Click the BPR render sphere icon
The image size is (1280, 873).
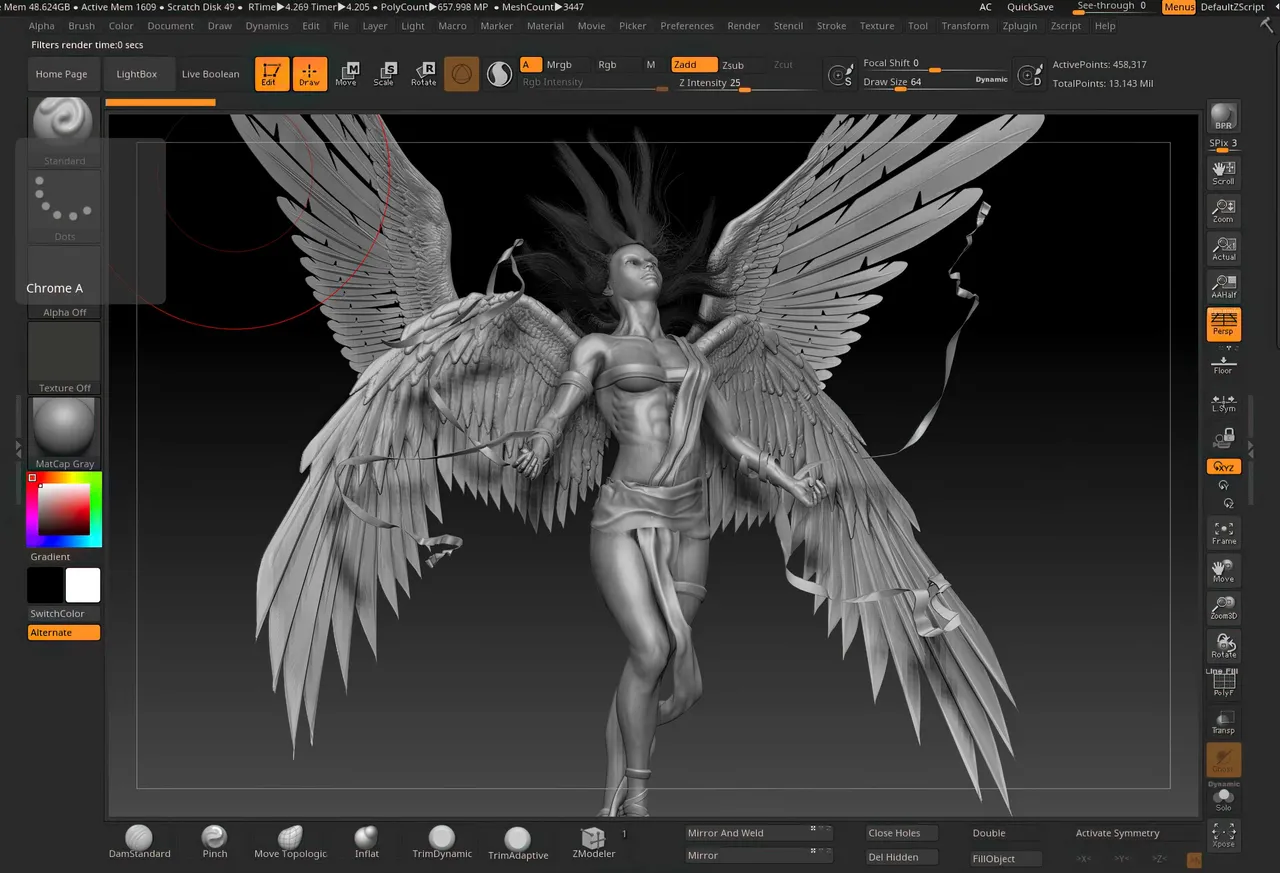pyautogui.click(x=1223, y=118)
